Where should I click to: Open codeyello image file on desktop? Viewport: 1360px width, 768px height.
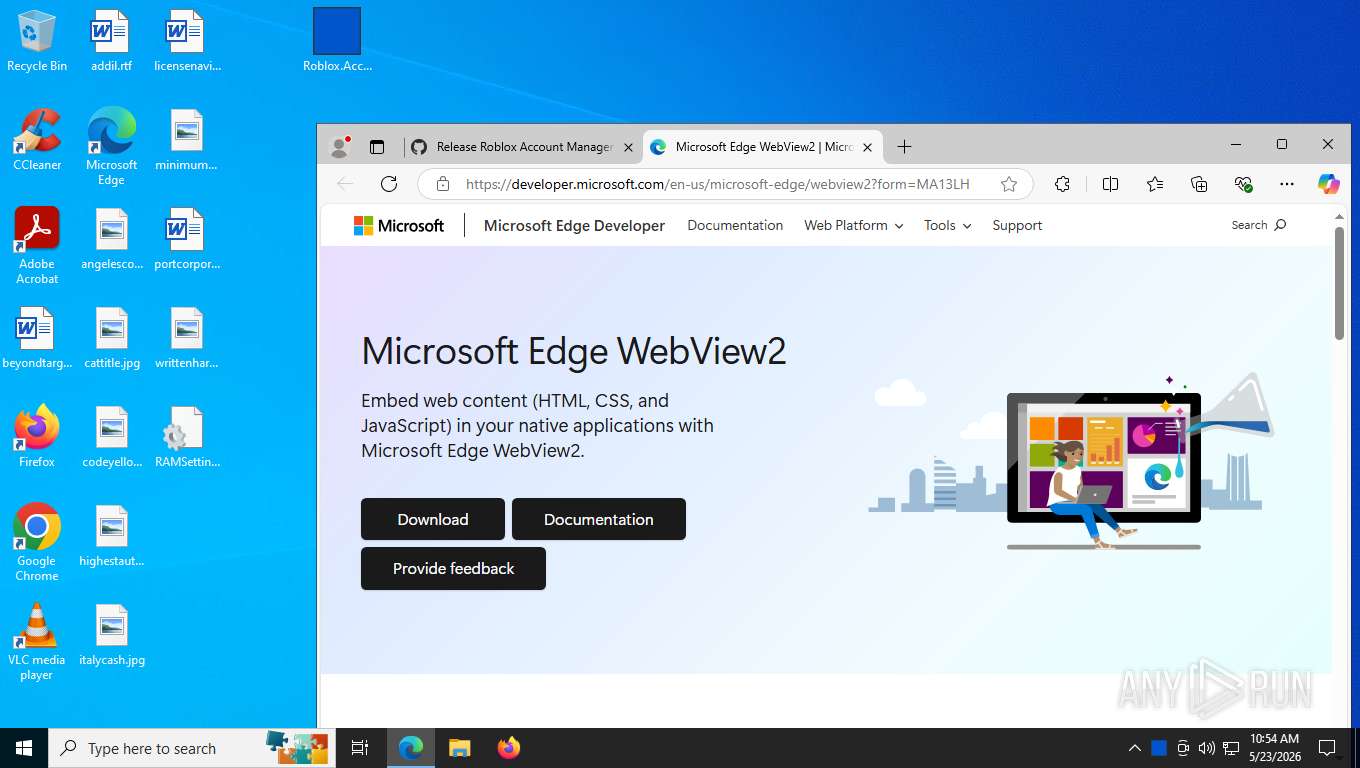111,437
